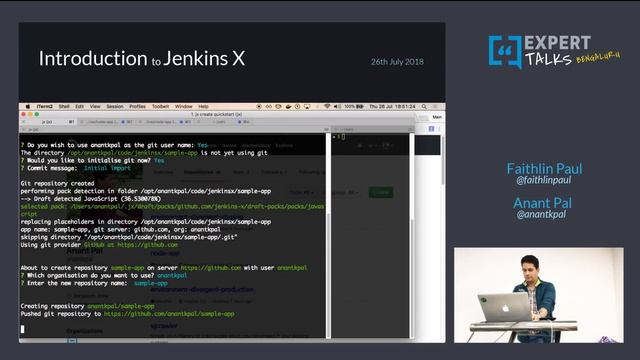Click the terminal cursor prompt at bottom
The width and height of the screenshot is (640, 360).
22,329
